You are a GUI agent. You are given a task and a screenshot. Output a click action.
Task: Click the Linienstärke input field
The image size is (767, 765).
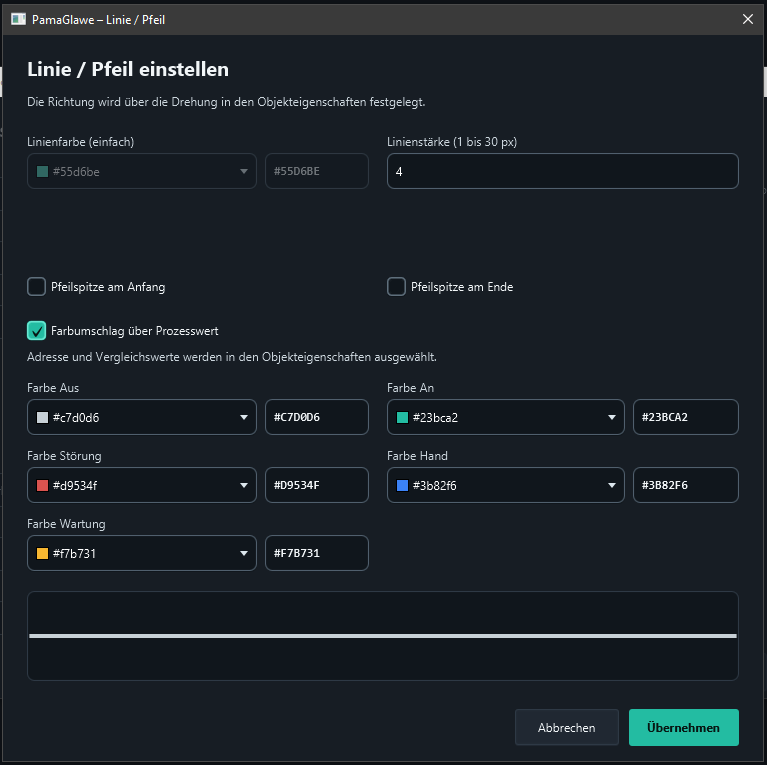point(563,171)
